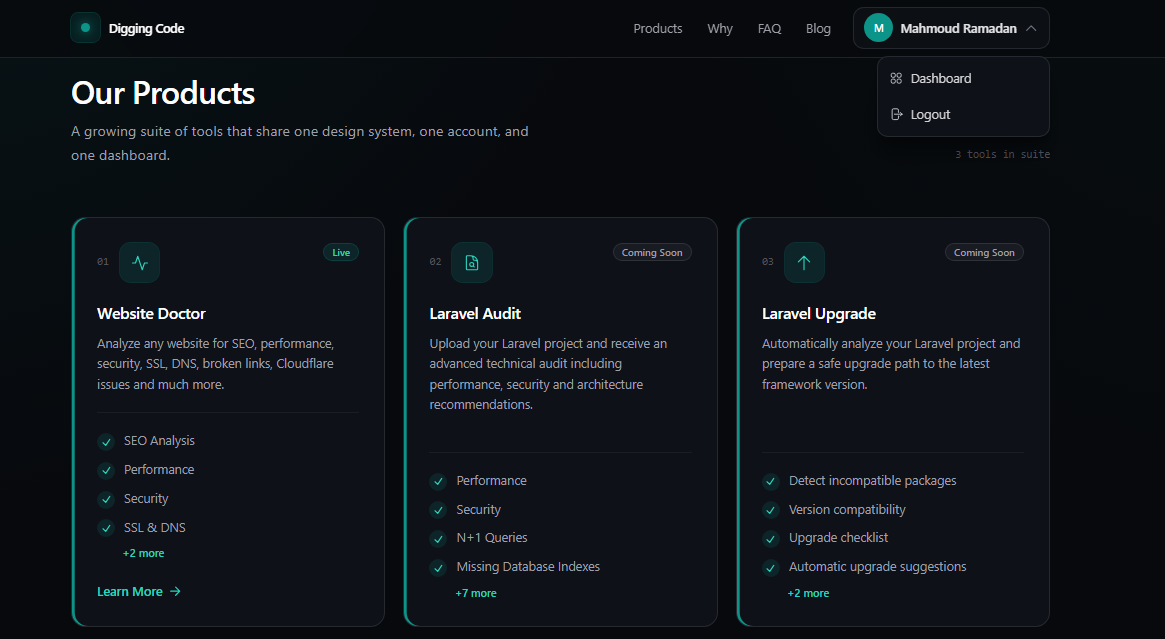This screenshot has height=639, width=1165.
Task: Click the check icon beside SEO Analysis
Action: pyautogui.click(x=106, y=441)
